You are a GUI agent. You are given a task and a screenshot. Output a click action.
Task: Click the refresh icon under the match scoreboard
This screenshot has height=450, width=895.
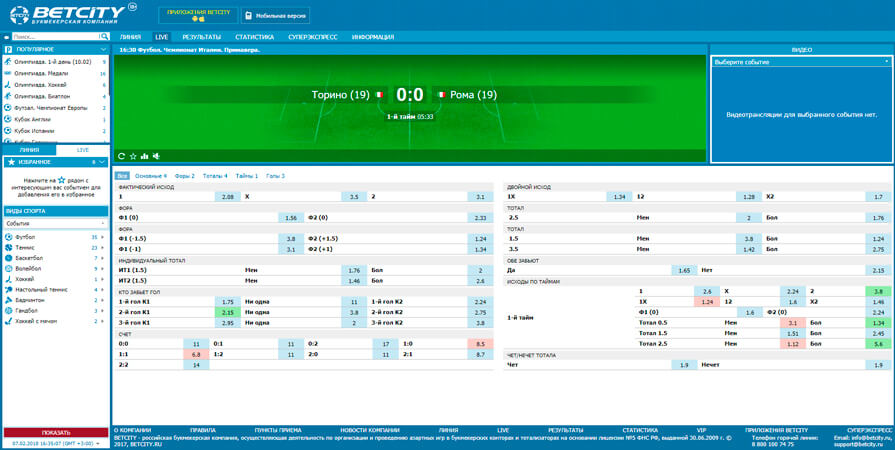point(121,156)
